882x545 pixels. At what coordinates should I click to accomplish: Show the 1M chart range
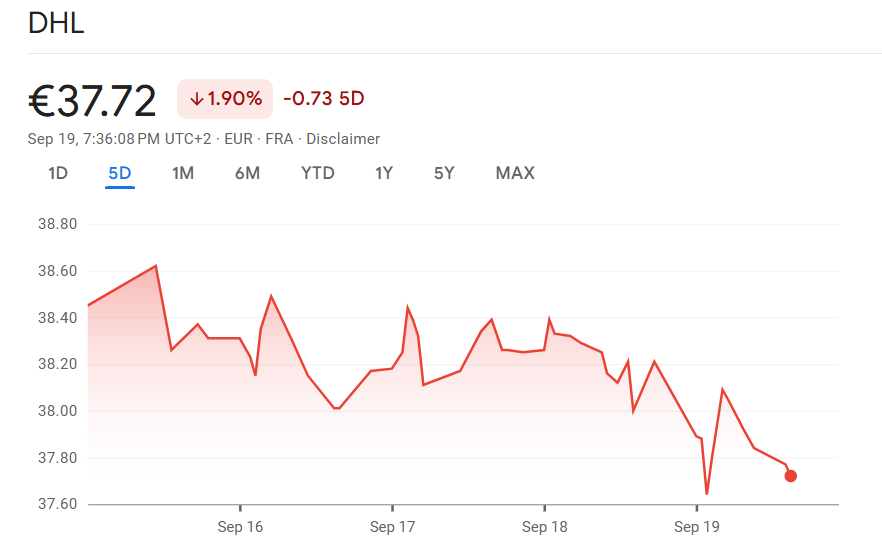183,173
